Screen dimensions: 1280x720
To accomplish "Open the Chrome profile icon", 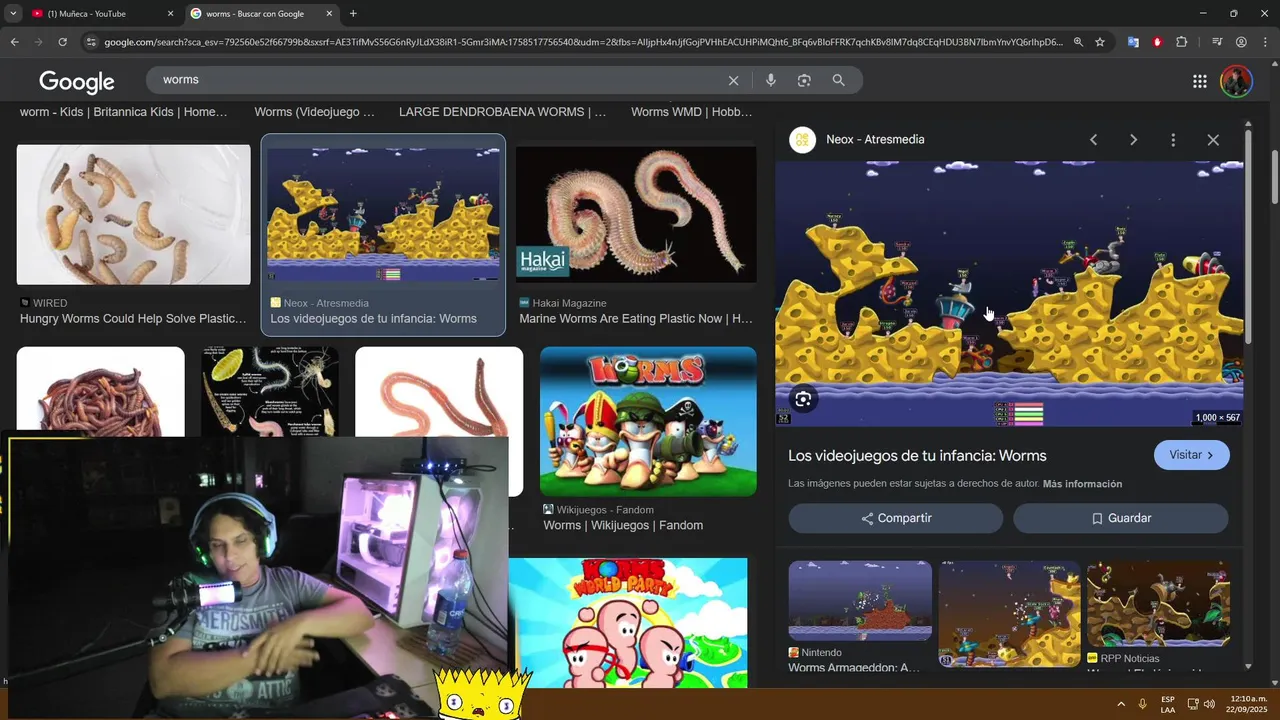I will point(1241,42).
